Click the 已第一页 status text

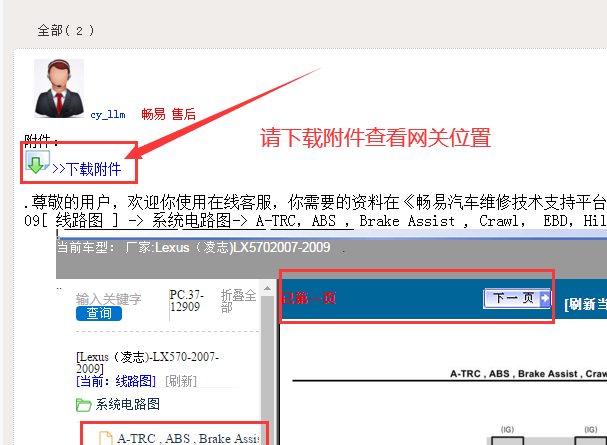[308, 298]
